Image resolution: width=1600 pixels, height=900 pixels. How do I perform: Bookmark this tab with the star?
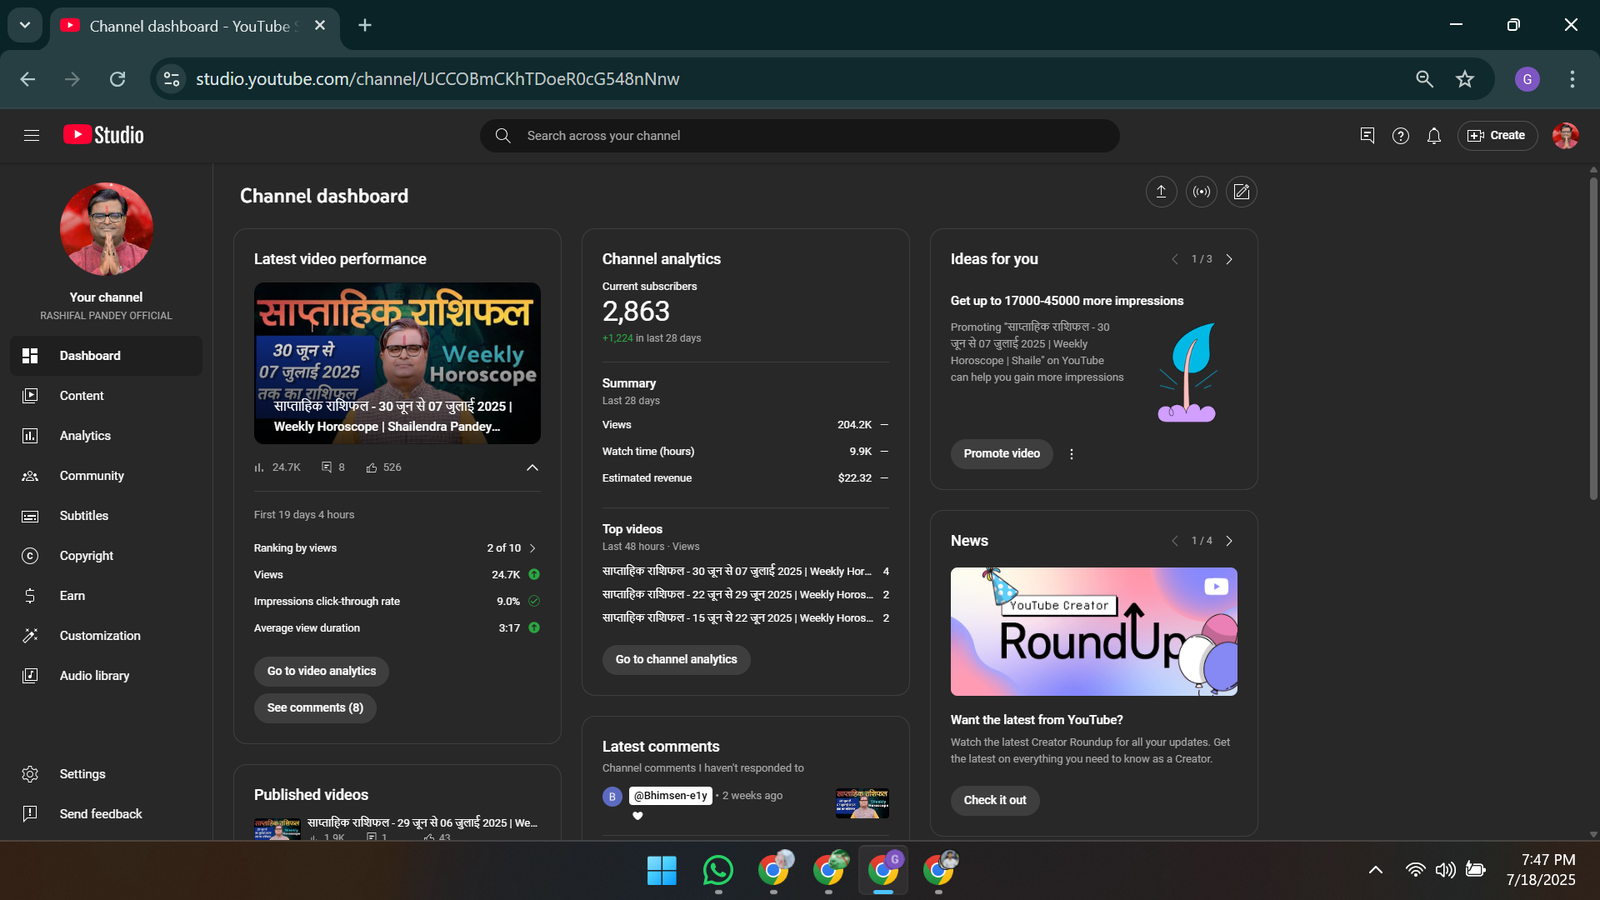1465,79
